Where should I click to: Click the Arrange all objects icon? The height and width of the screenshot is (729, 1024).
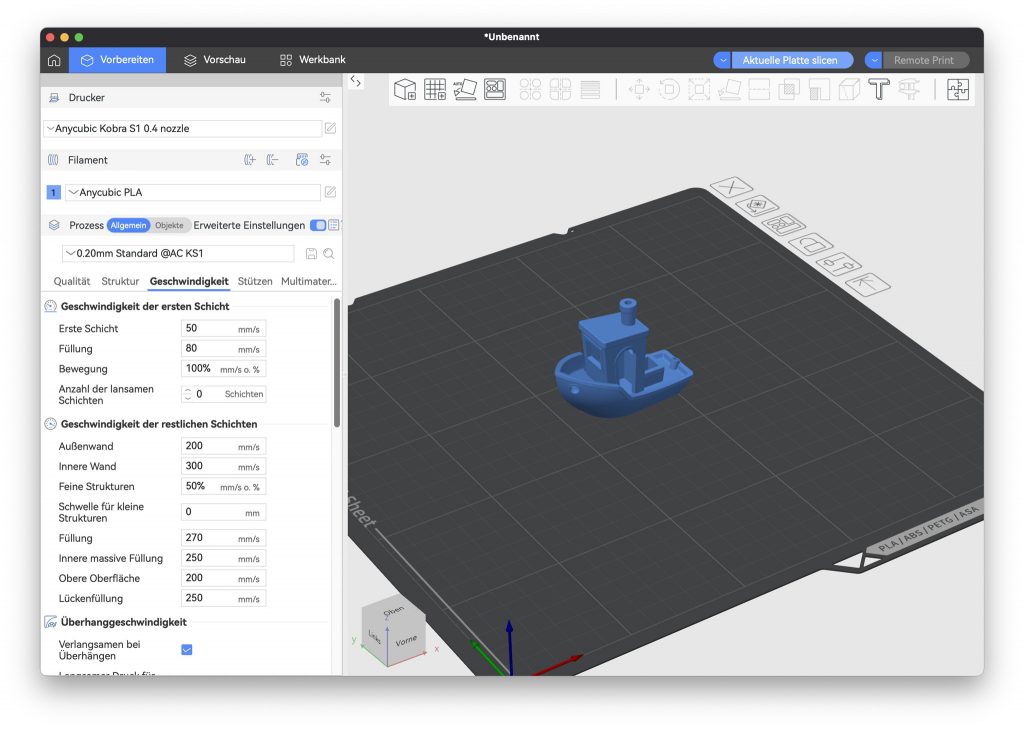pos(495,89)
